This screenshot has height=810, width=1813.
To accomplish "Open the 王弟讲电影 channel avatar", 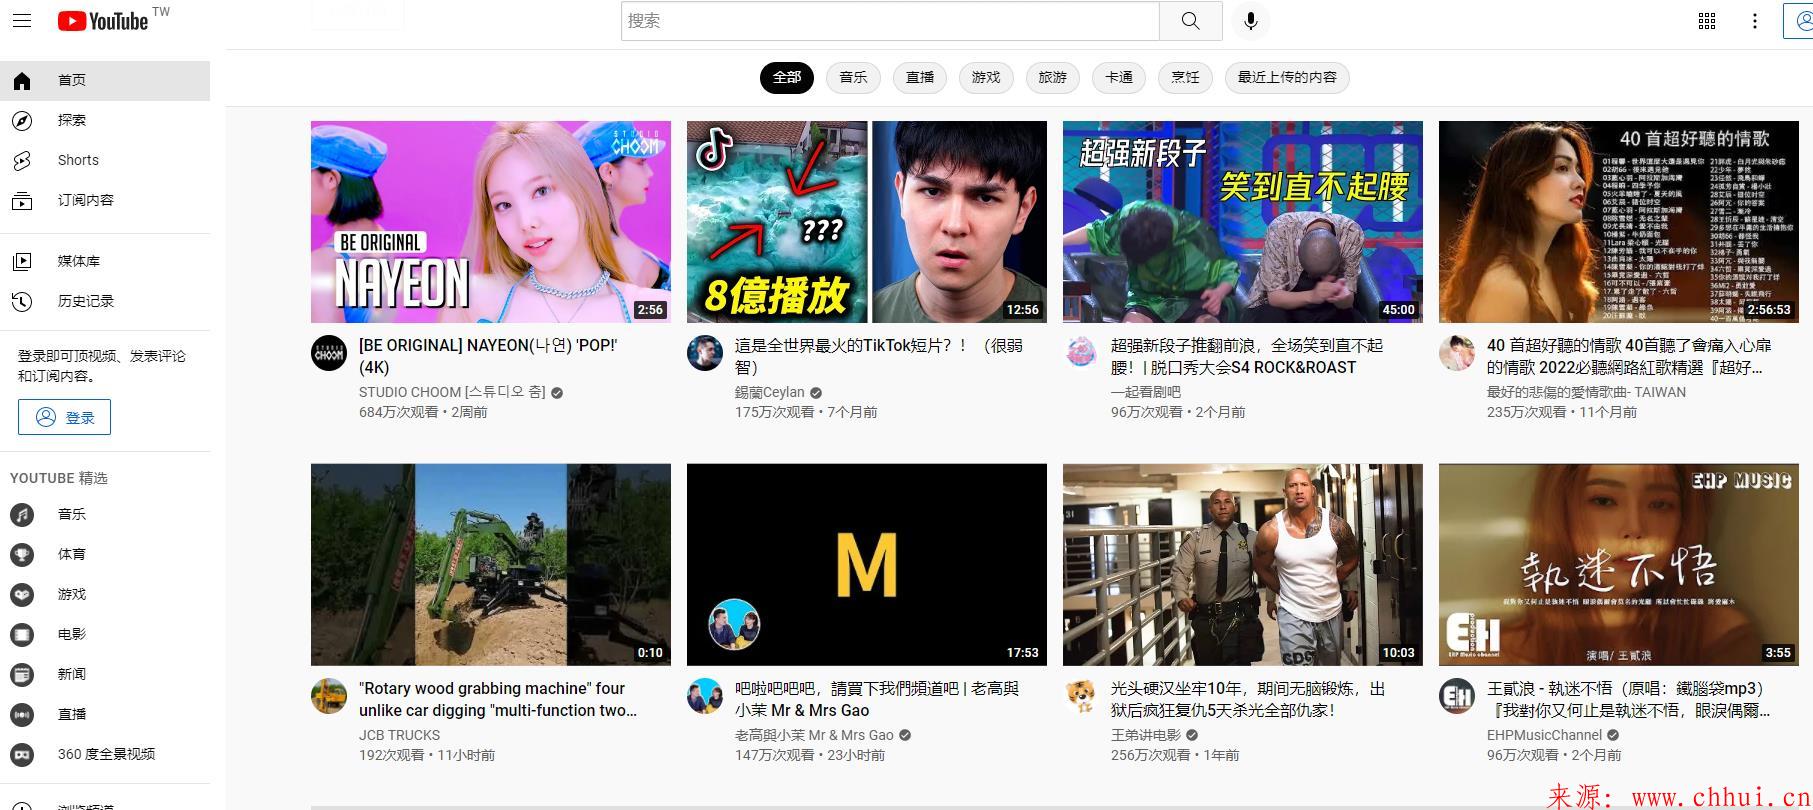I will [x=1081, y=696].
